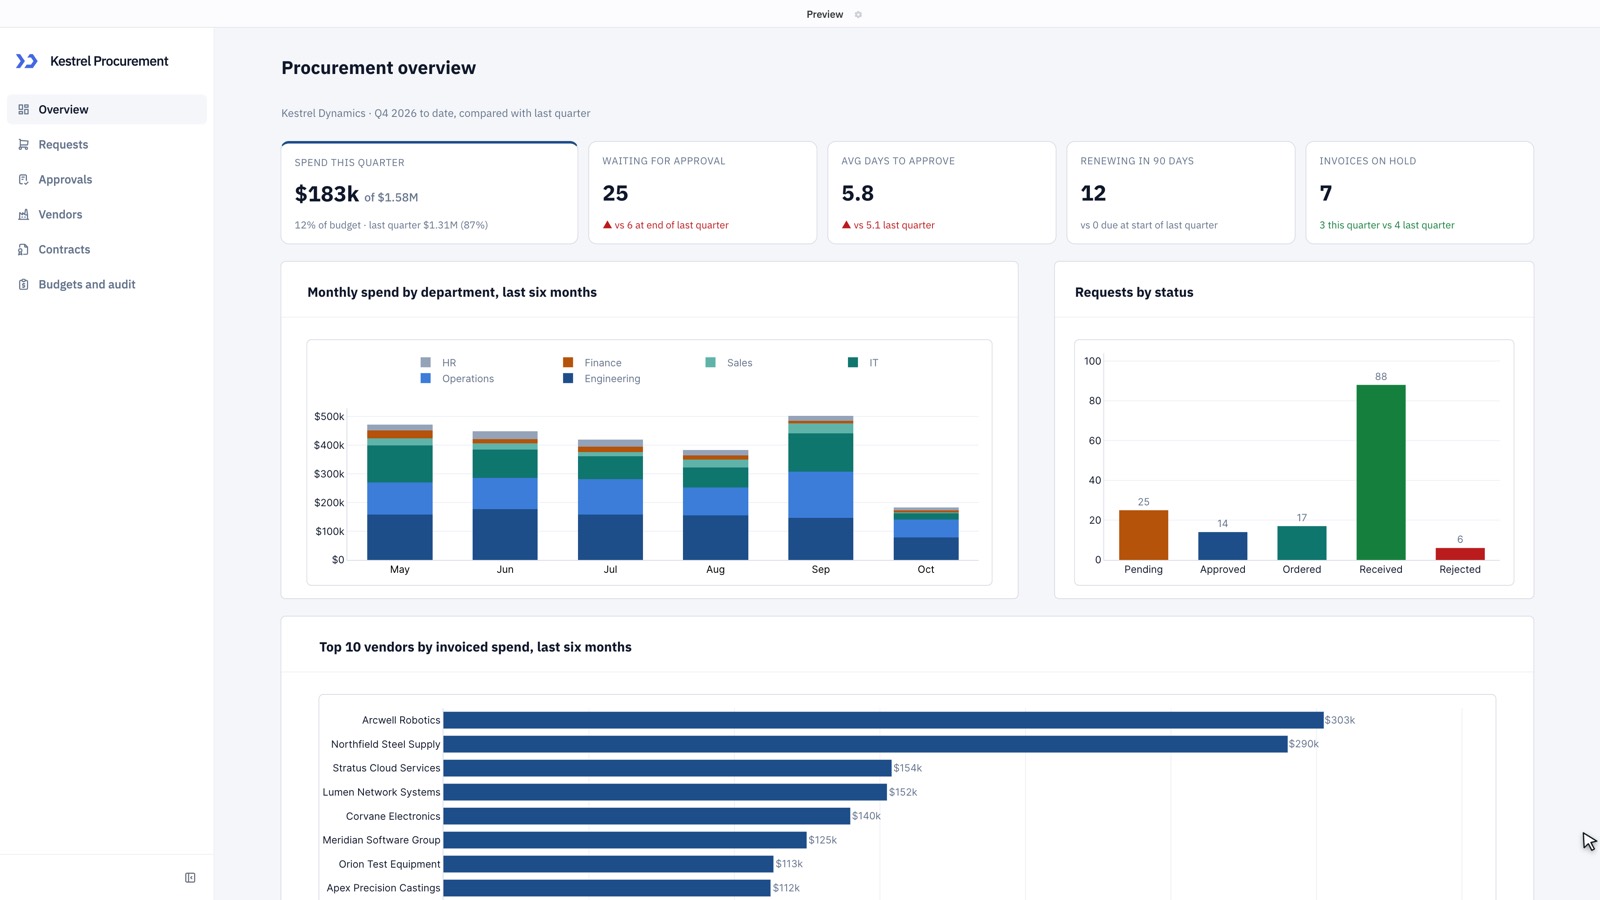The height and width of the screenshot is (900, 1600).
Task: Click the May stacked spend bar
Action: [400, 492]
